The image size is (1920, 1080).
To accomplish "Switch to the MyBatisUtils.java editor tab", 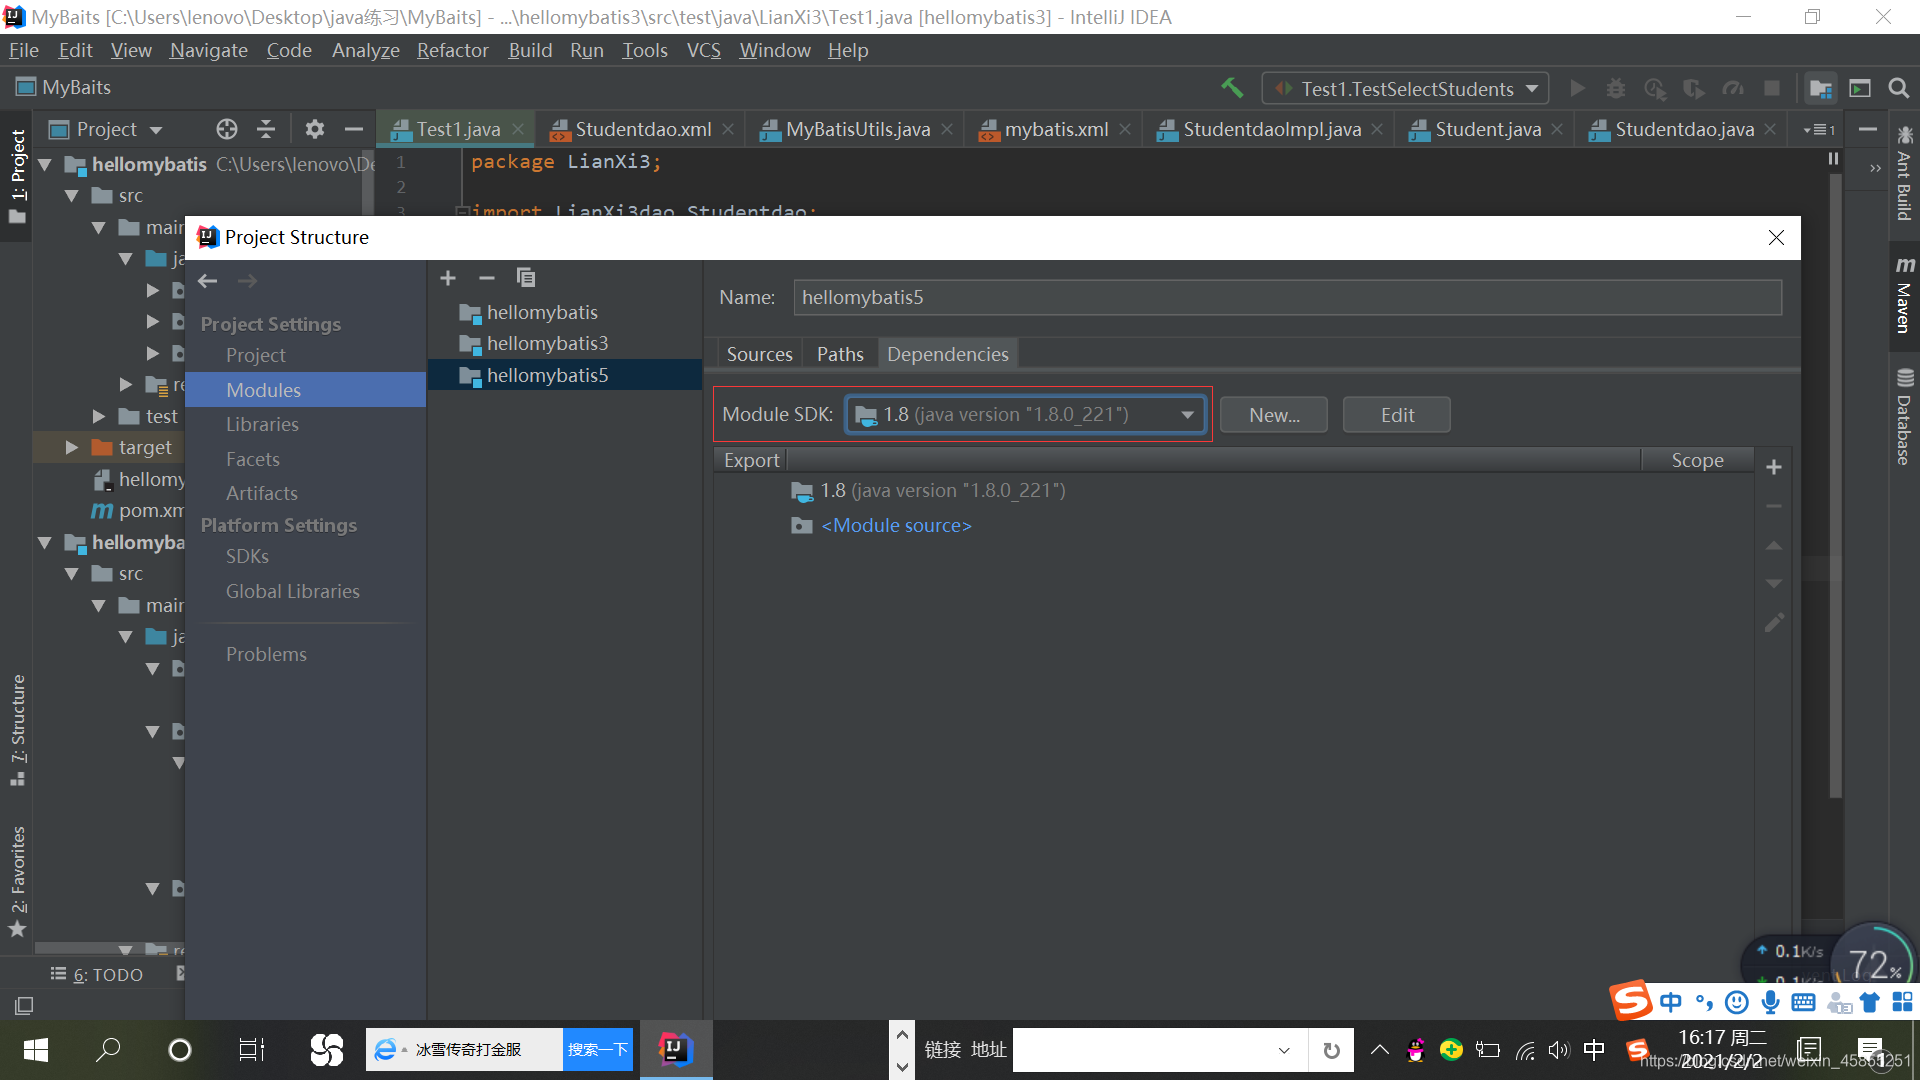I will click(858, 129).
